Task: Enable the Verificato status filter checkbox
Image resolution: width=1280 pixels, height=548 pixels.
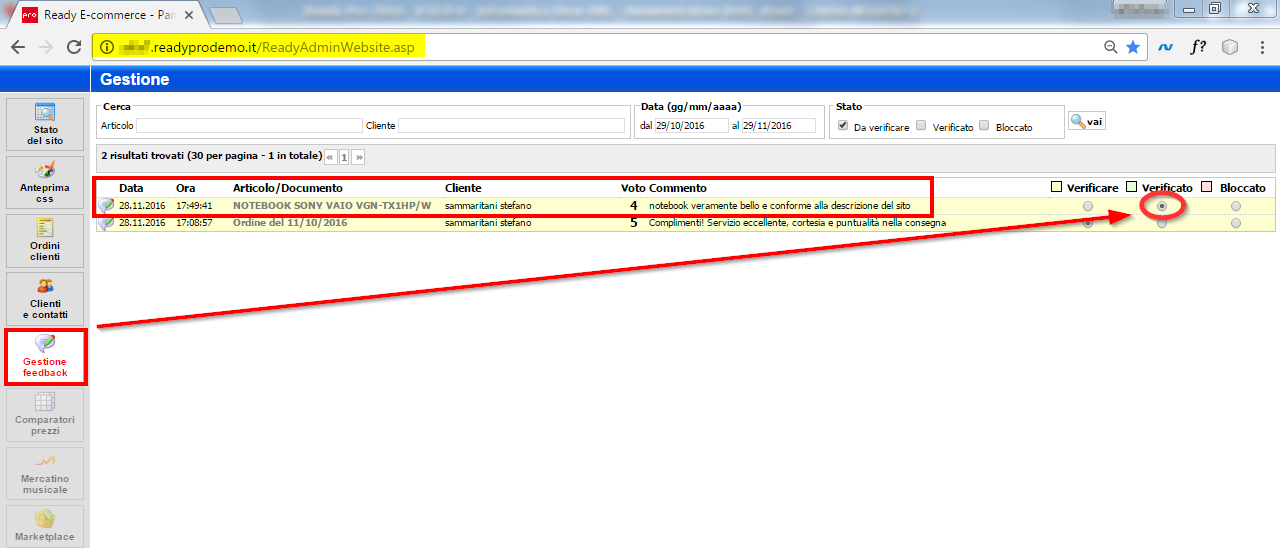Action: [921, 126]
